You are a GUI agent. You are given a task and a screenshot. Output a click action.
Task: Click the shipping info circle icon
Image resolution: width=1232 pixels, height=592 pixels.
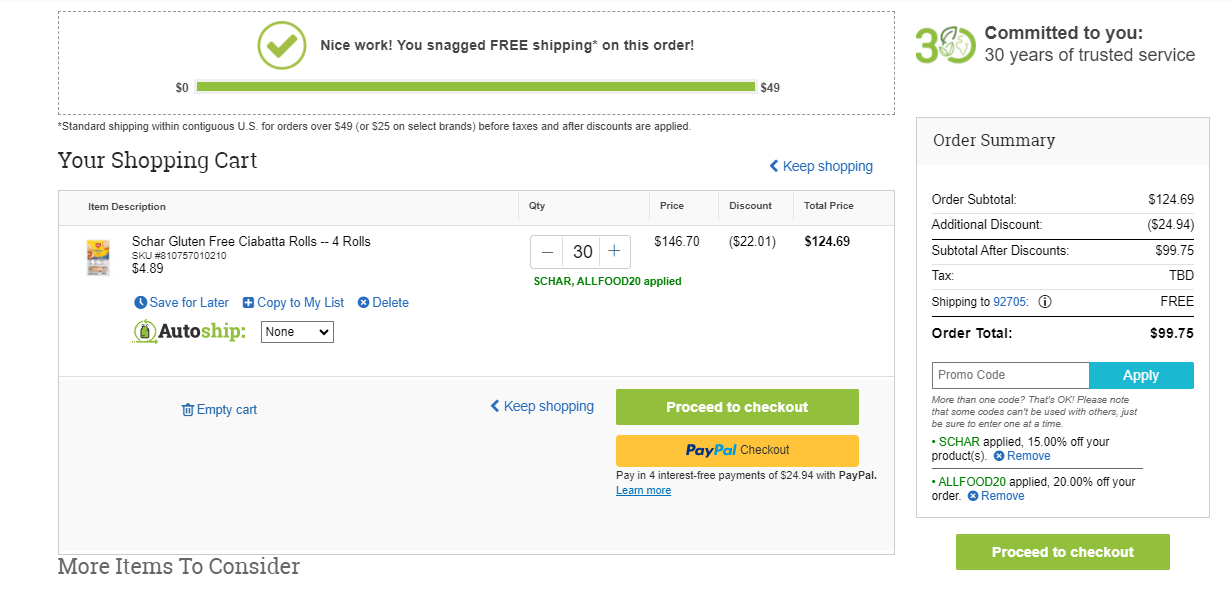point(1045,301)
